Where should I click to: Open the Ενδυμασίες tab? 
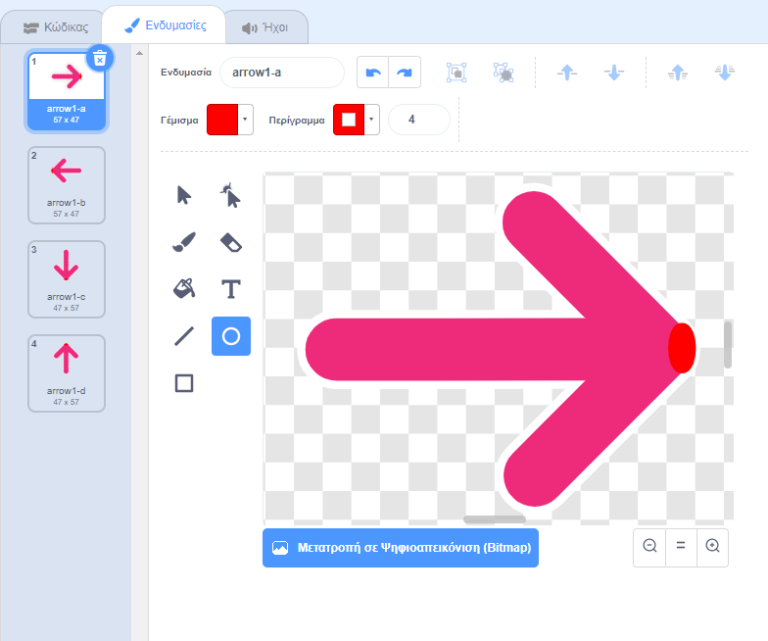[x=165, y=25]
